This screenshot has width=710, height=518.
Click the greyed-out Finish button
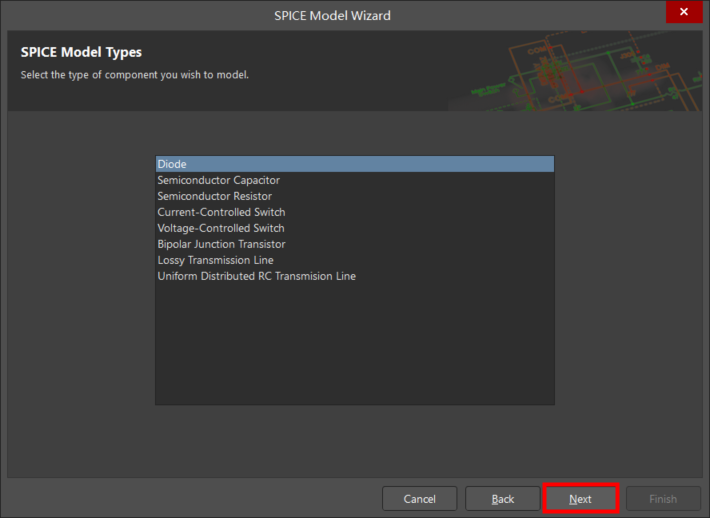tap(663, 499)
